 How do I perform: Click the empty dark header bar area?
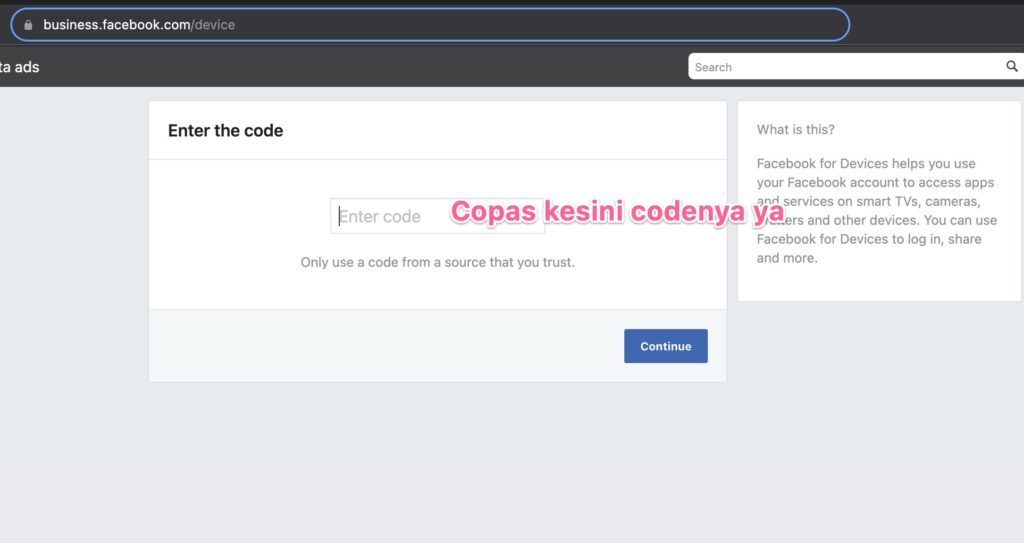(x=360, y=67)
